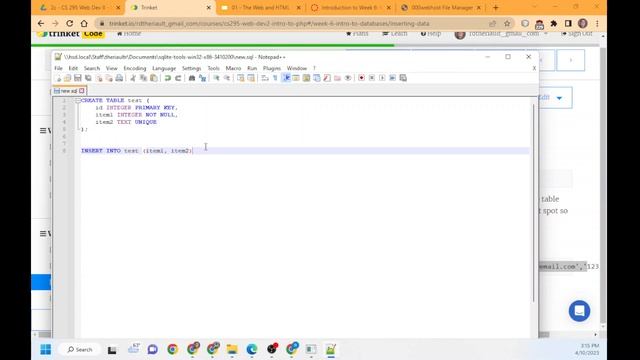Click the Open file toolbar icon

point(68,78)
